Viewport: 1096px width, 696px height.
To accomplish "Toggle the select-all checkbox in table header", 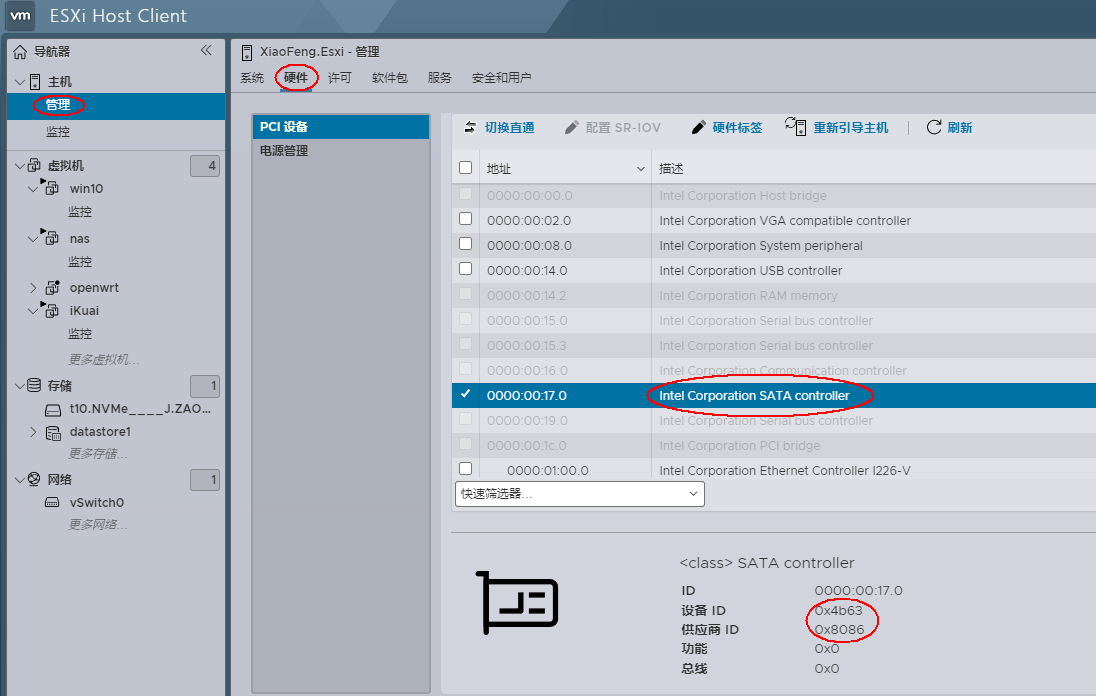I will [x=465, y=168].
